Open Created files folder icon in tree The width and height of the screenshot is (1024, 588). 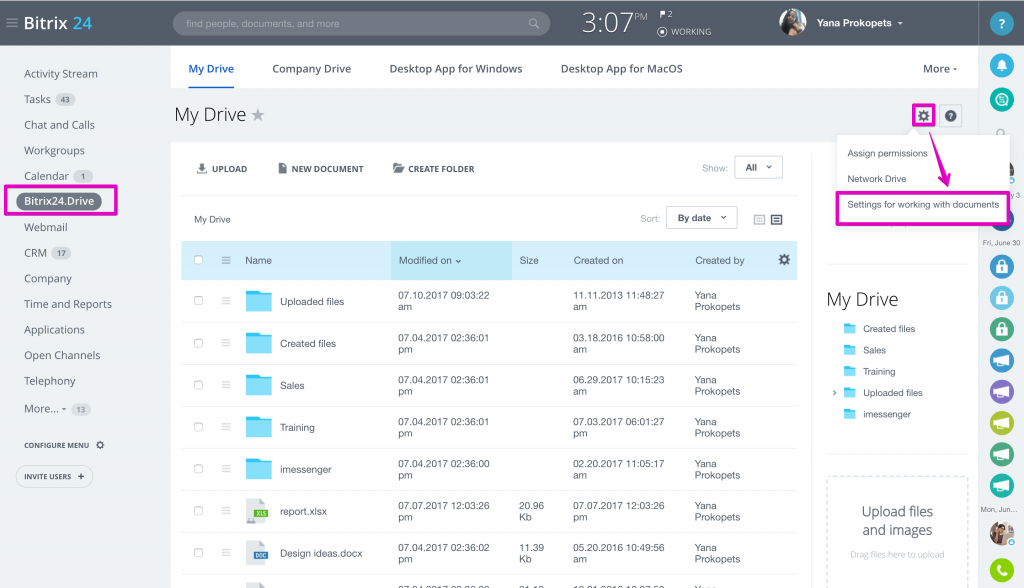click(850, 329)
